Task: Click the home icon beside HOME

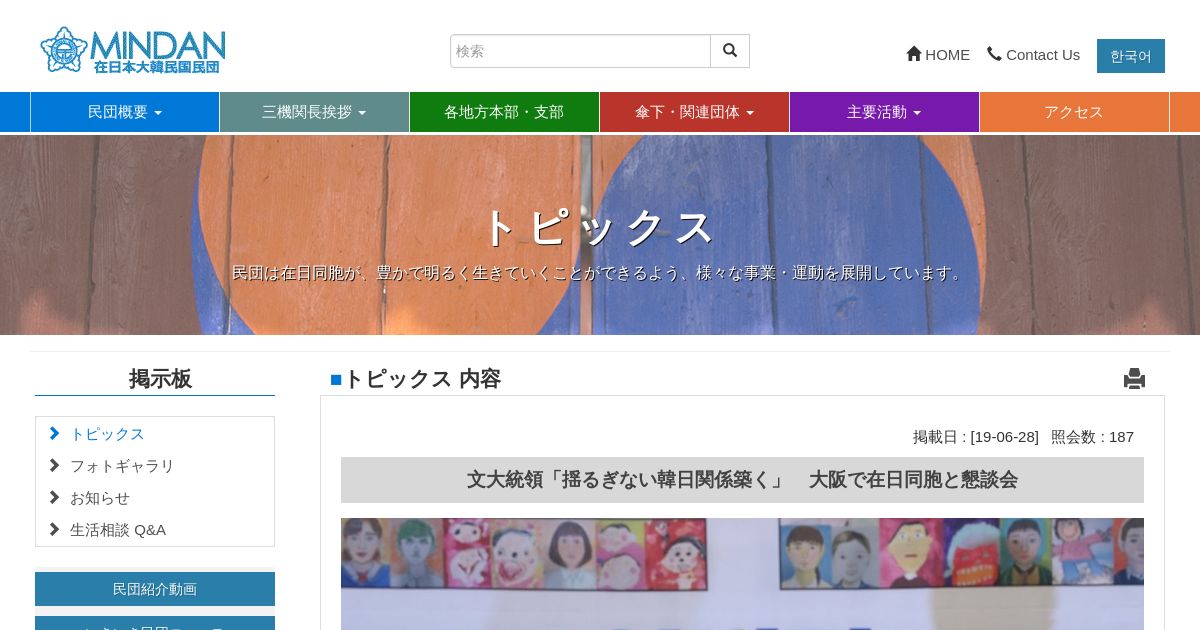Action: [914, 54]
